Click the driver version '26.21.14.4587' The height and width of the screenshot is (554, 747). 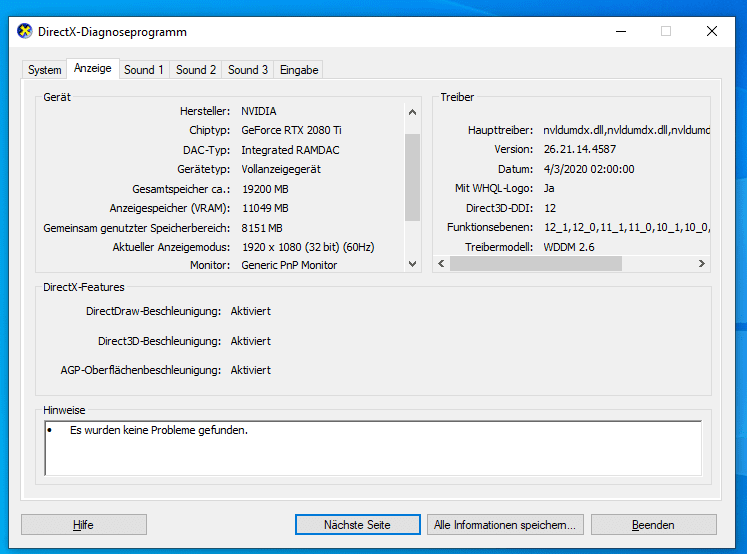pos(580,149)
